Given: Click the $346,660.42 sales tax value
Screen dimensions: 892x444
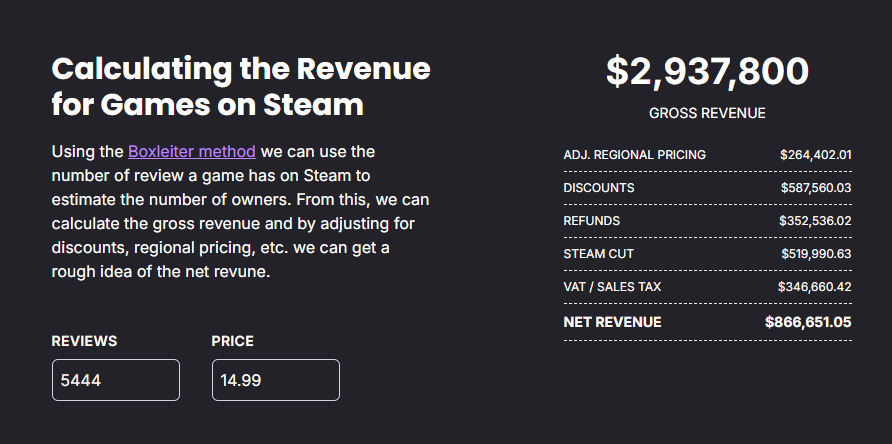Looking at the screenshot, I should (815, 287).
